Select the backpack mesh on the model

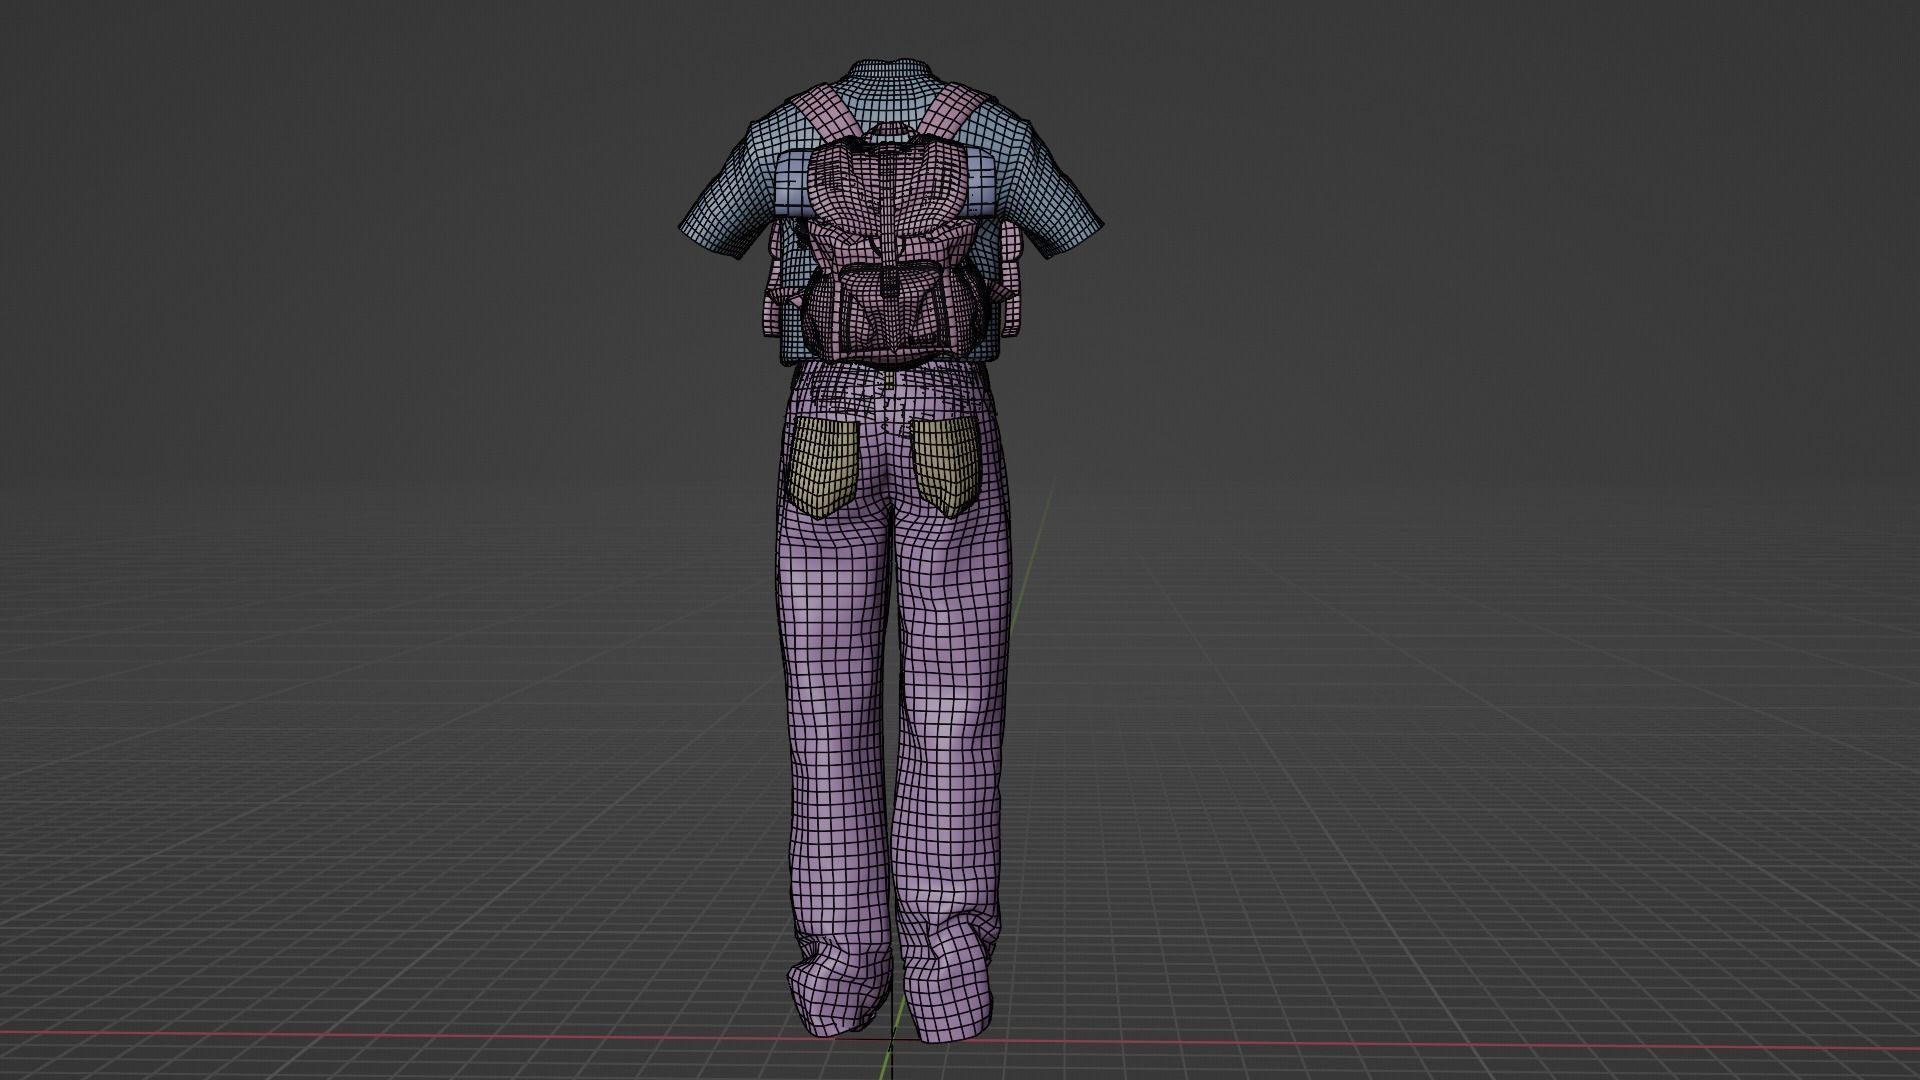pos(890,250)
